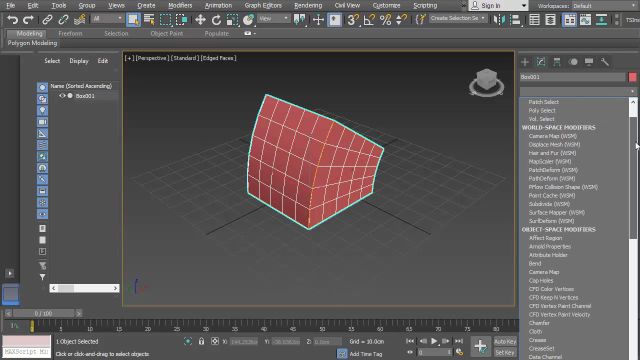Screen dimensions: 640x360
Task: Open the Utilities wrench panel icon
Action: (x=605, y=62)
